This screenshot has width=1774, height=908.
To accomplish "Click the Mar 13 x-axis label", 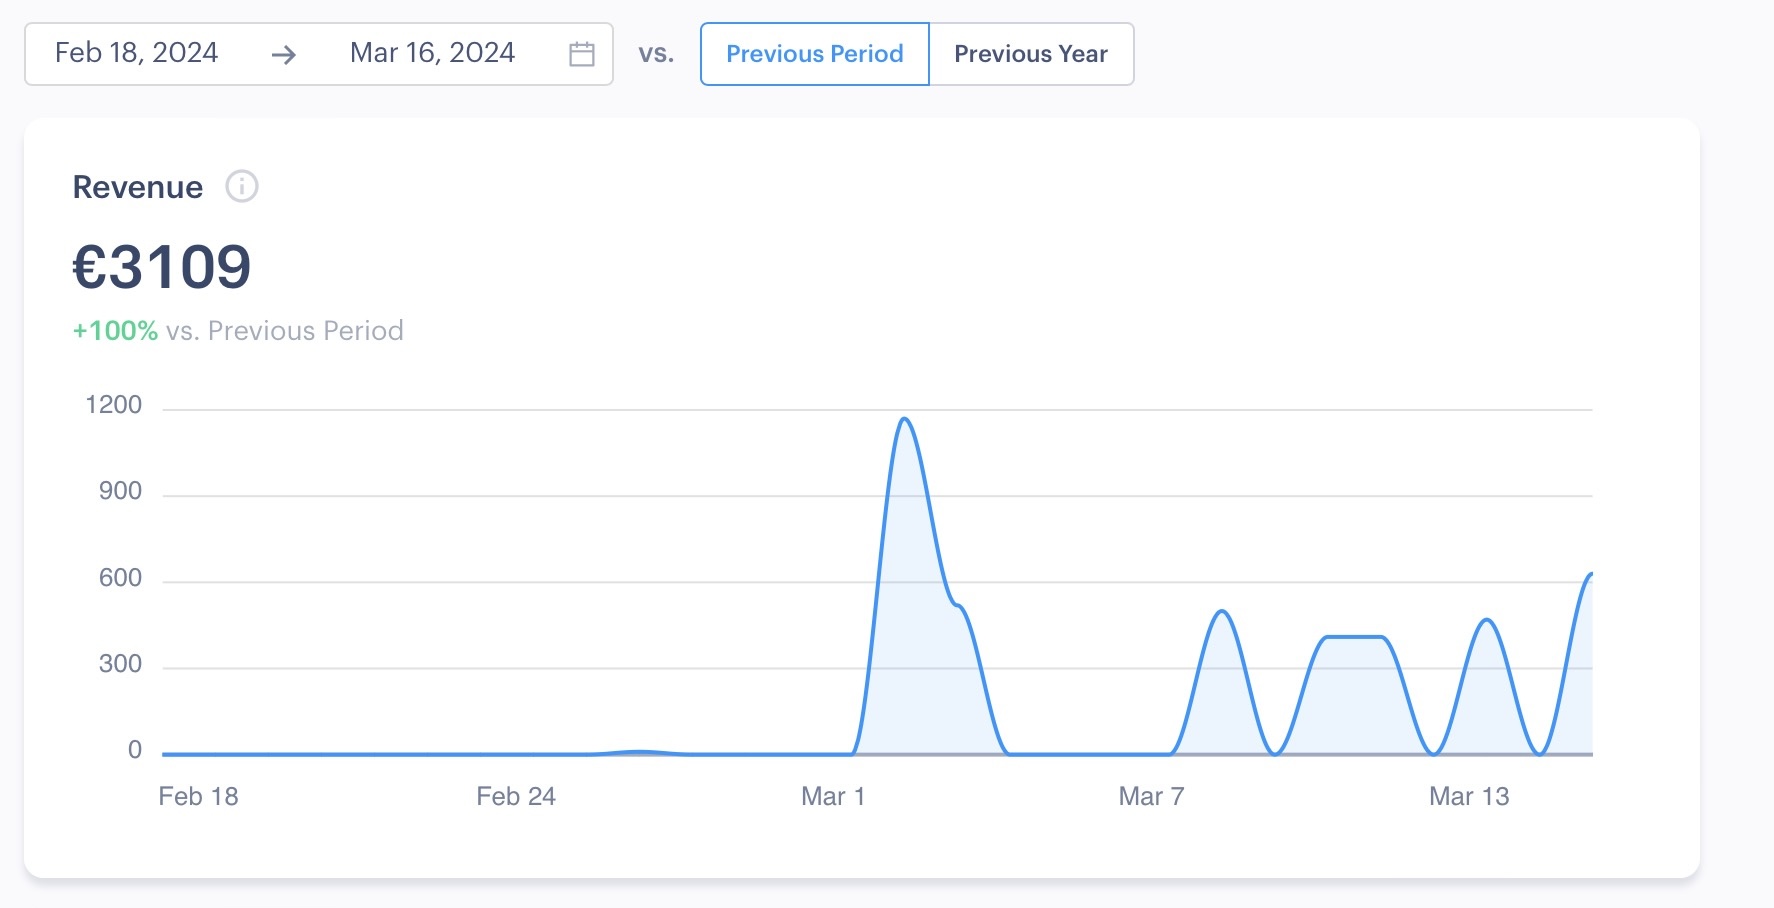I will (x=1469, y=796).
